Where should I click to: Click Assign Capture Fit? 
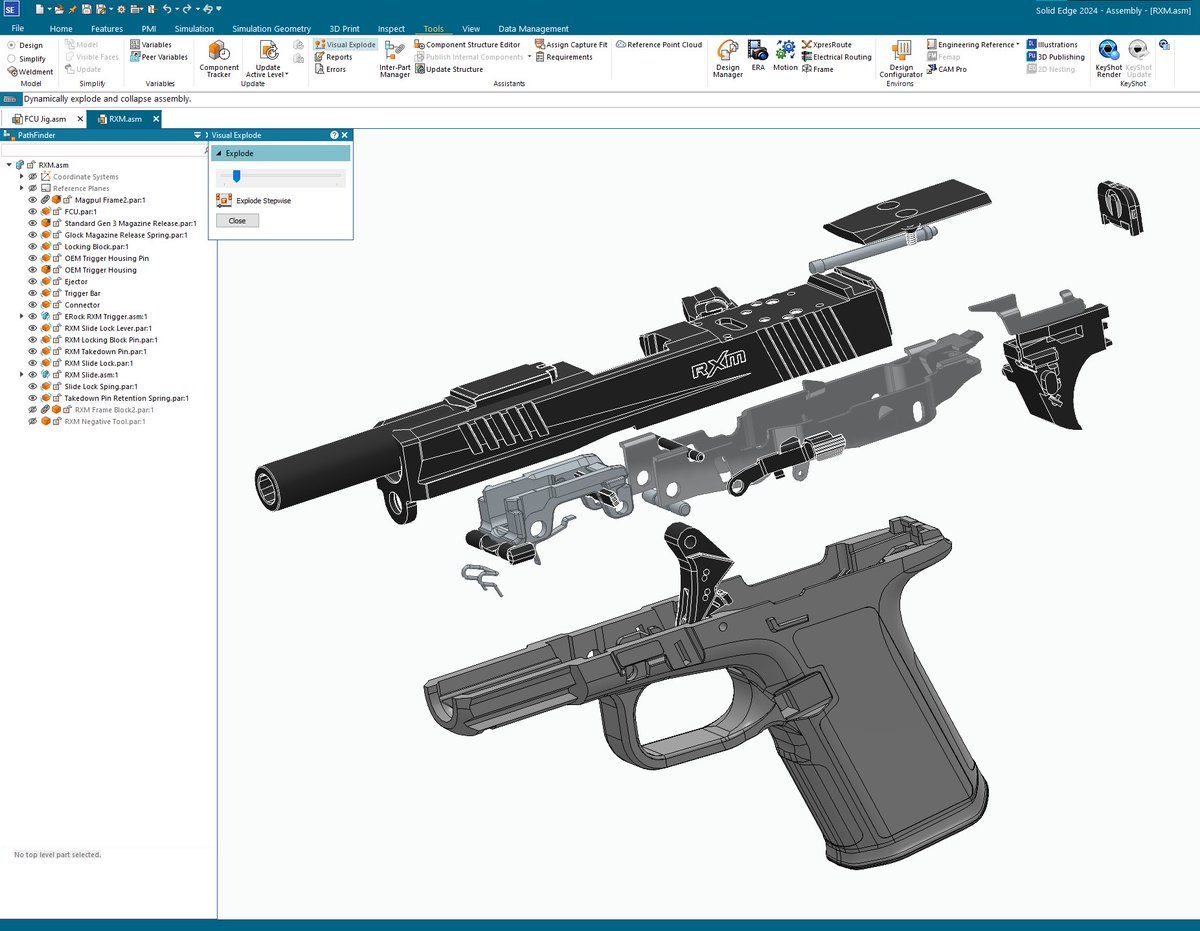571,45
